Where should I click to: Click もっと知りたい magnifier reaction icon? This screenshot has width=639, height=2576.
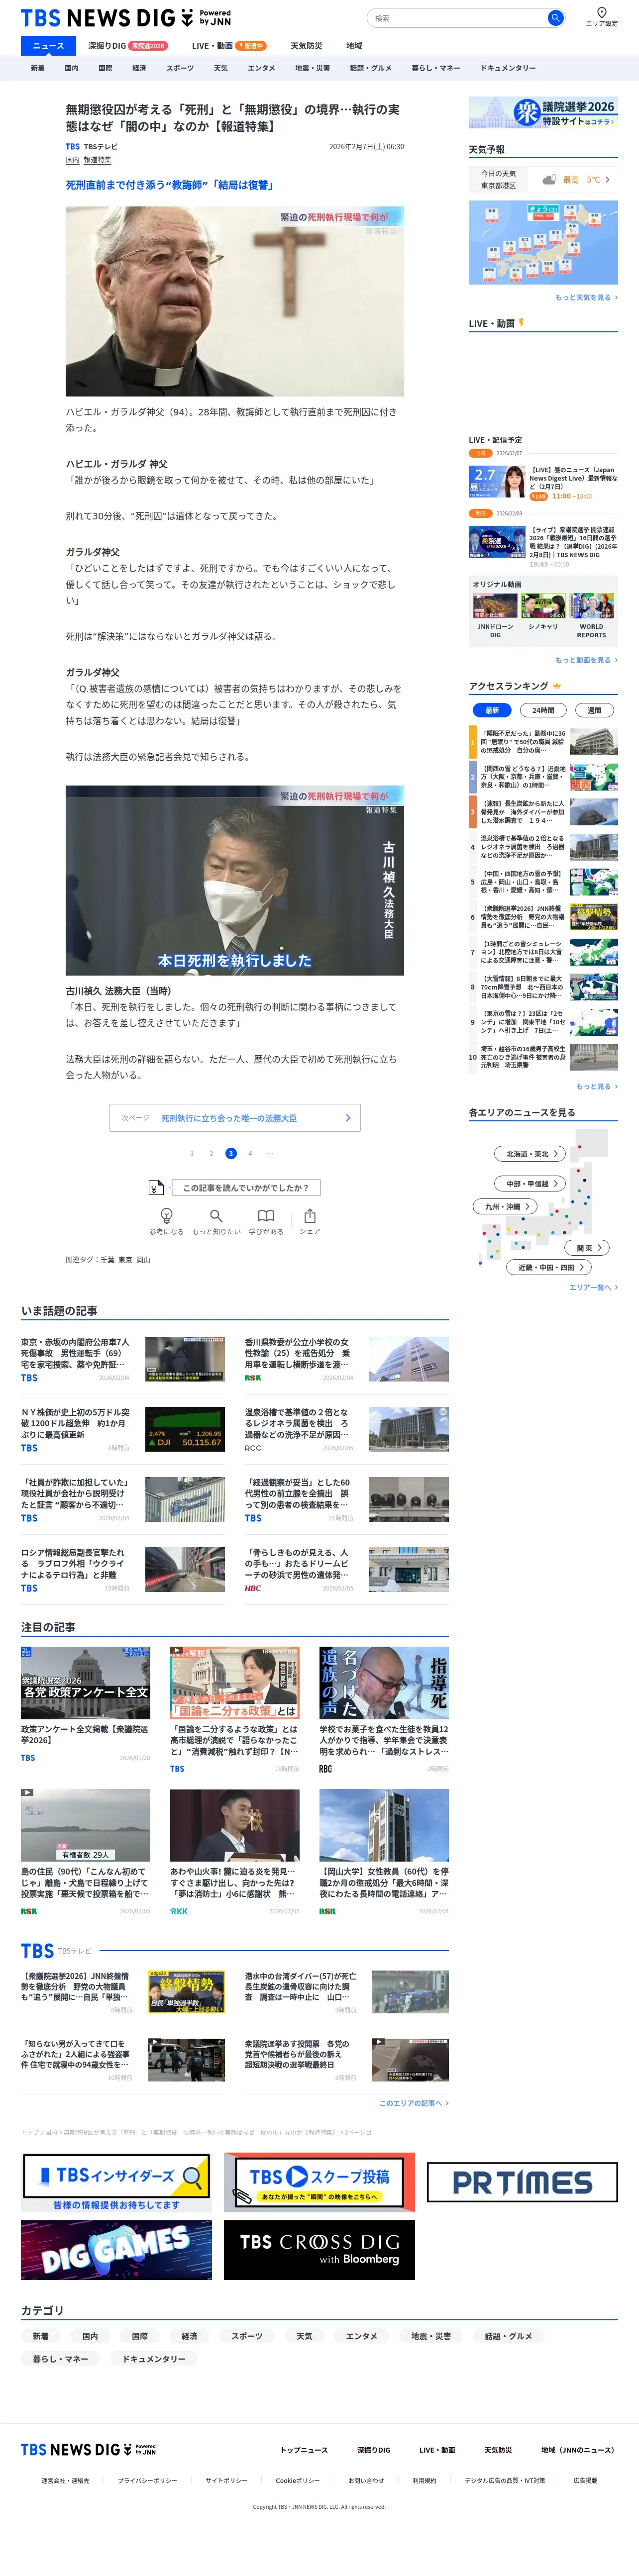click(216, 1215)
